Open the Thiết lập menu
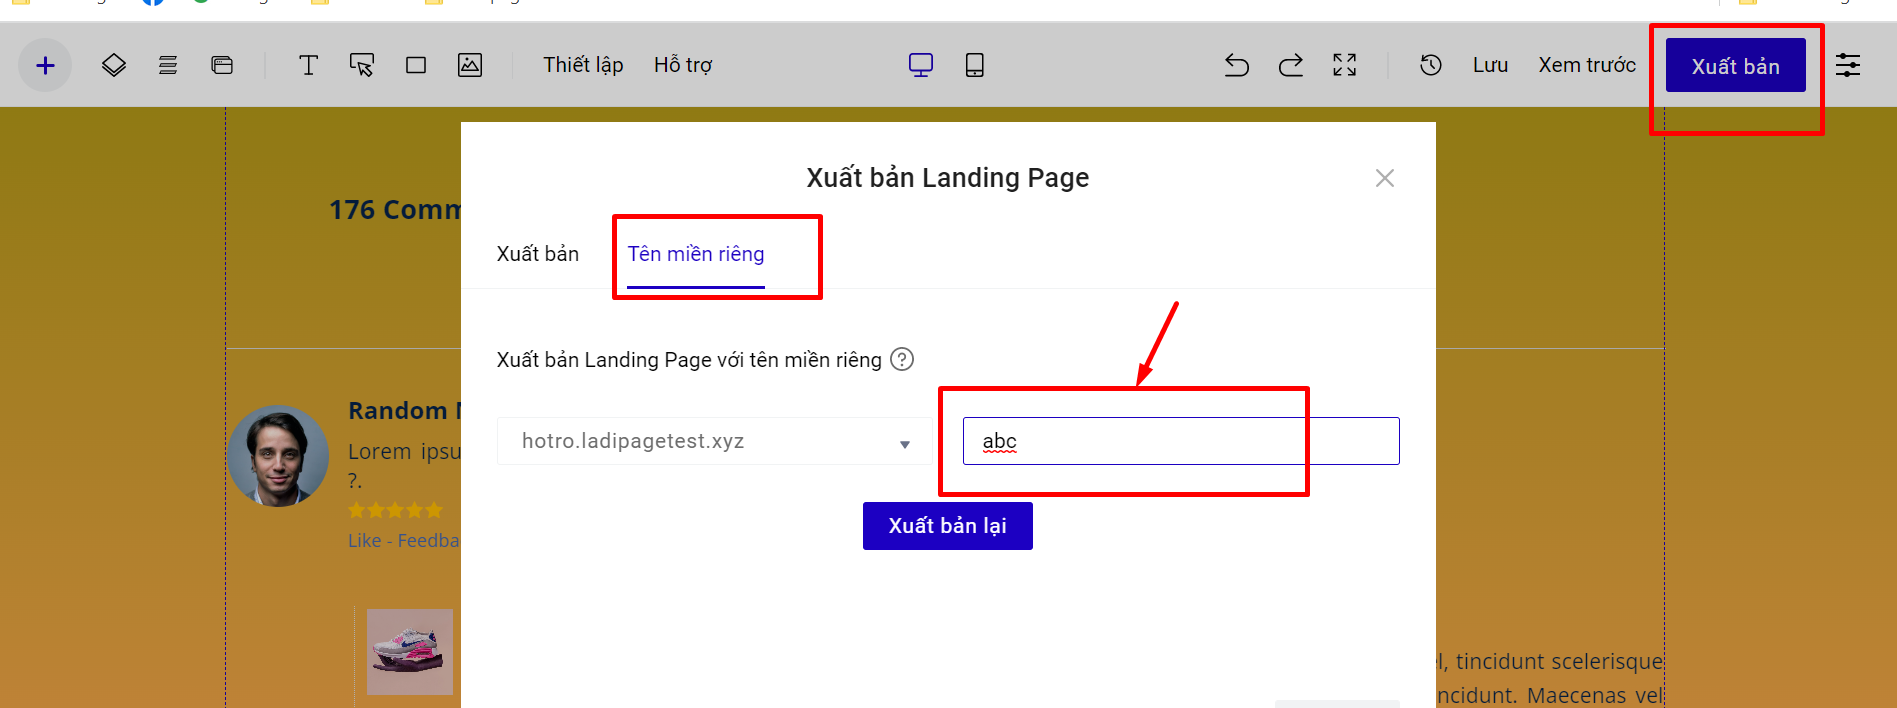This screenshot has width=1897, height=708. pos(583,66)
